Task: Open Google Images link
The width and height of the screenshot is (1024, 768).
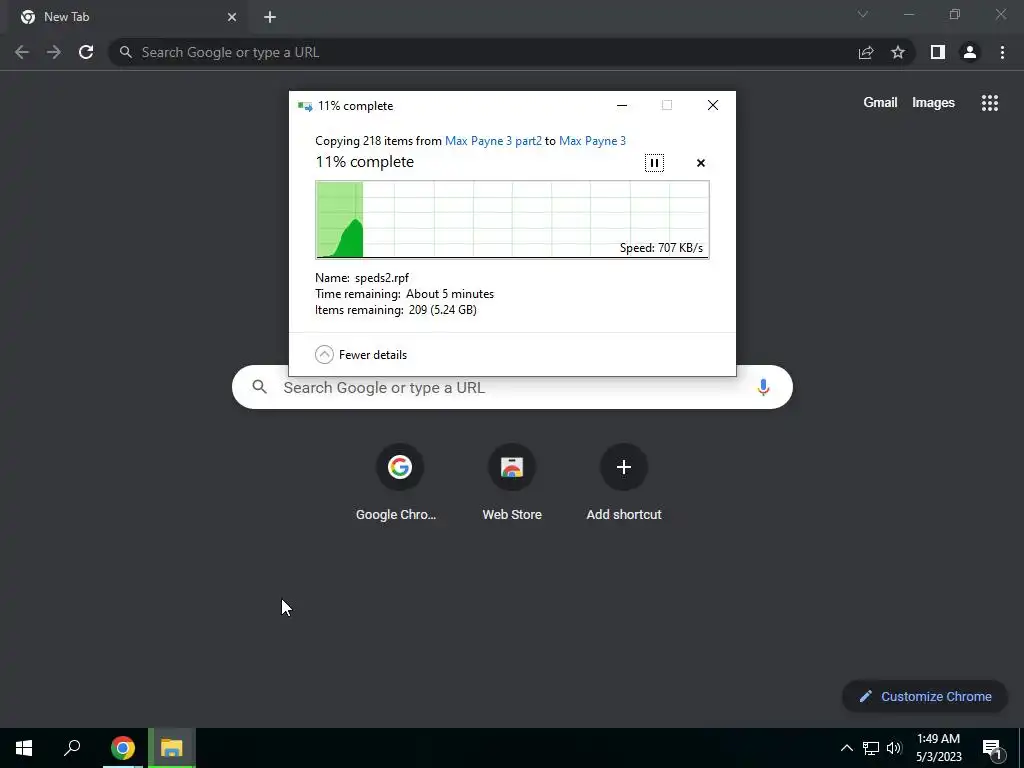Action: [933, 103]
